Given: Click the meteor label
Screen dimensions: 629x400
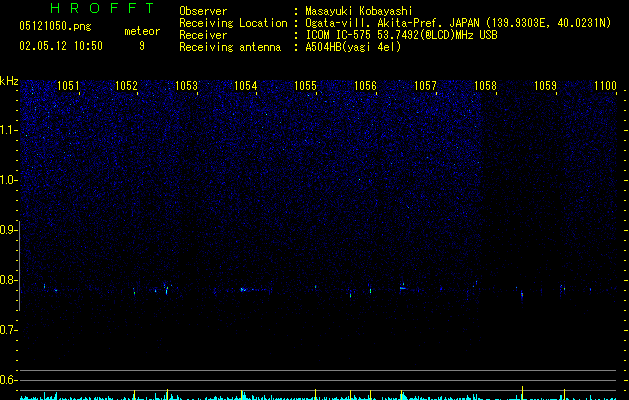Looking at the screenshot, I should (142, 31).
